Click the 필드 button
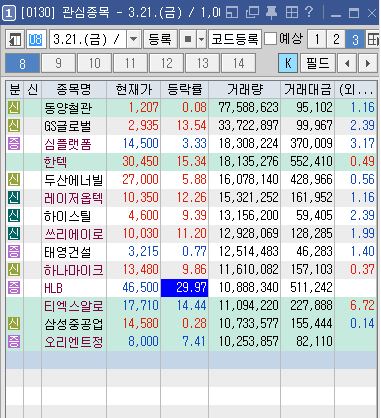The height and width of the screenshot is (418, 381). pyautogui.click(x=318, y=63)
